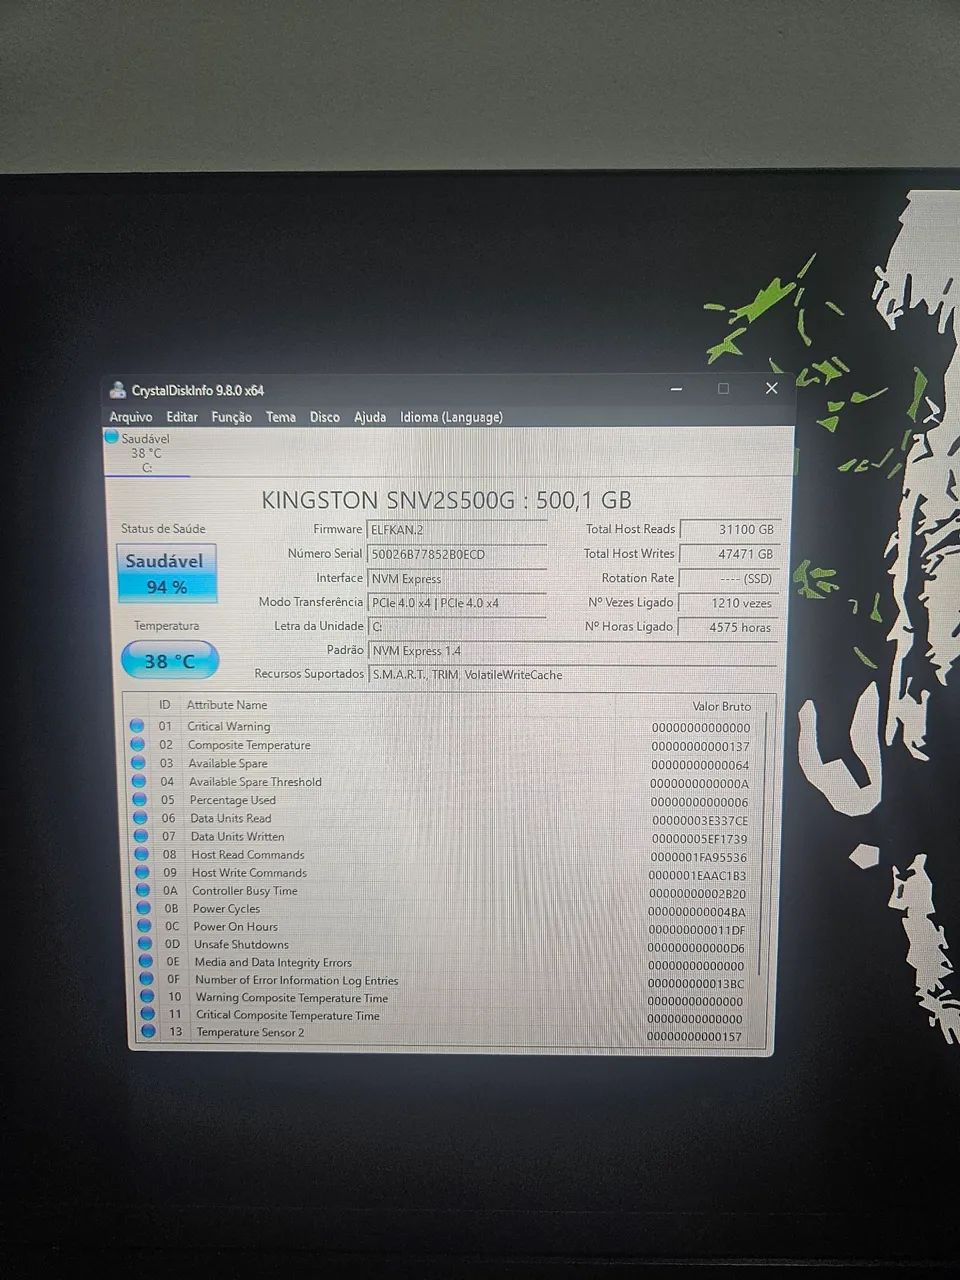Open the Idioma (Language) menu
The image size is (960, 1280).
click(451, 417)
